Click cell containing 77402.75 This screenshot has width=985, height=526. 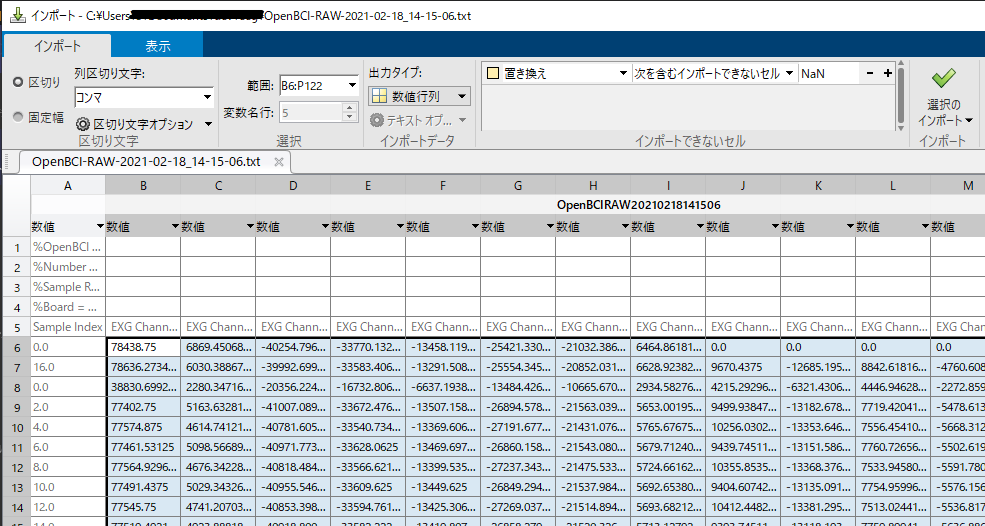[x=143, y=408]
